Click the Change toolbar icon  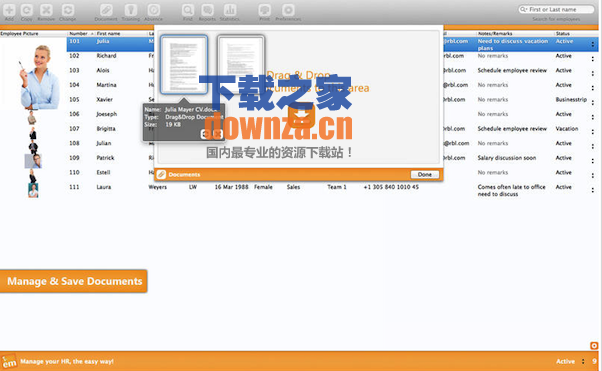[68, 10]
